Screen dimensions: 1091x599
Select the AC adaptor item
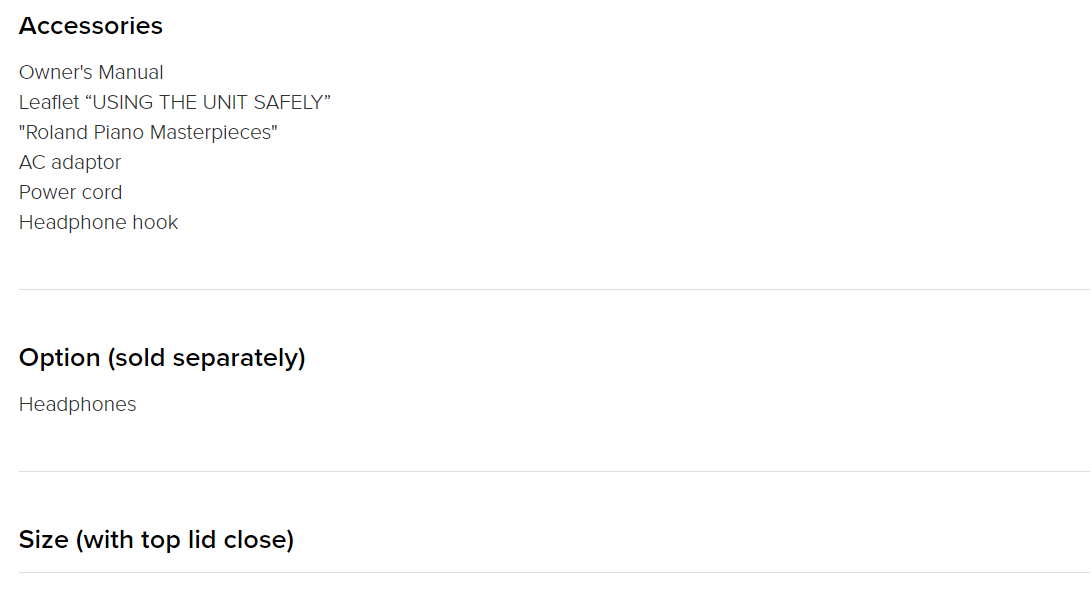[70, 162]
